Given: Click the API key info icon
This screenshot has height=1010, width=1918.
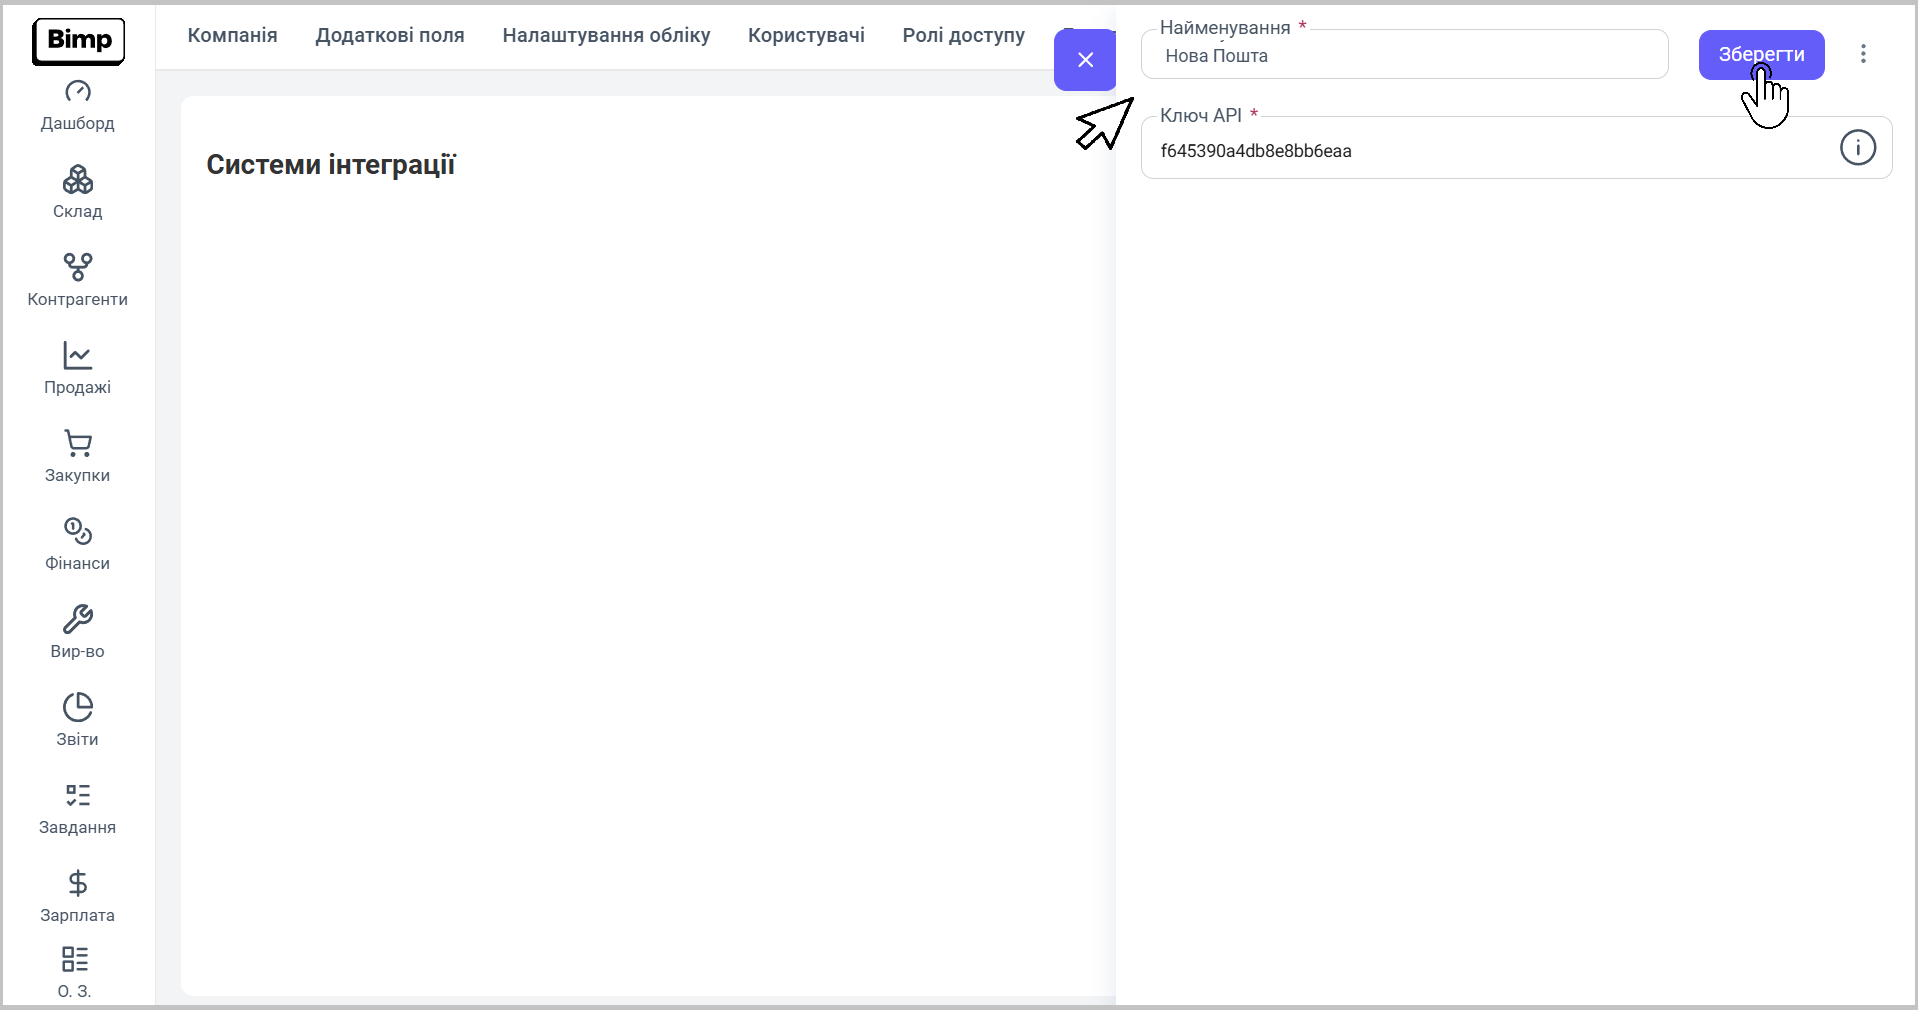Looking at the screenshot, I should point(1857,148).
